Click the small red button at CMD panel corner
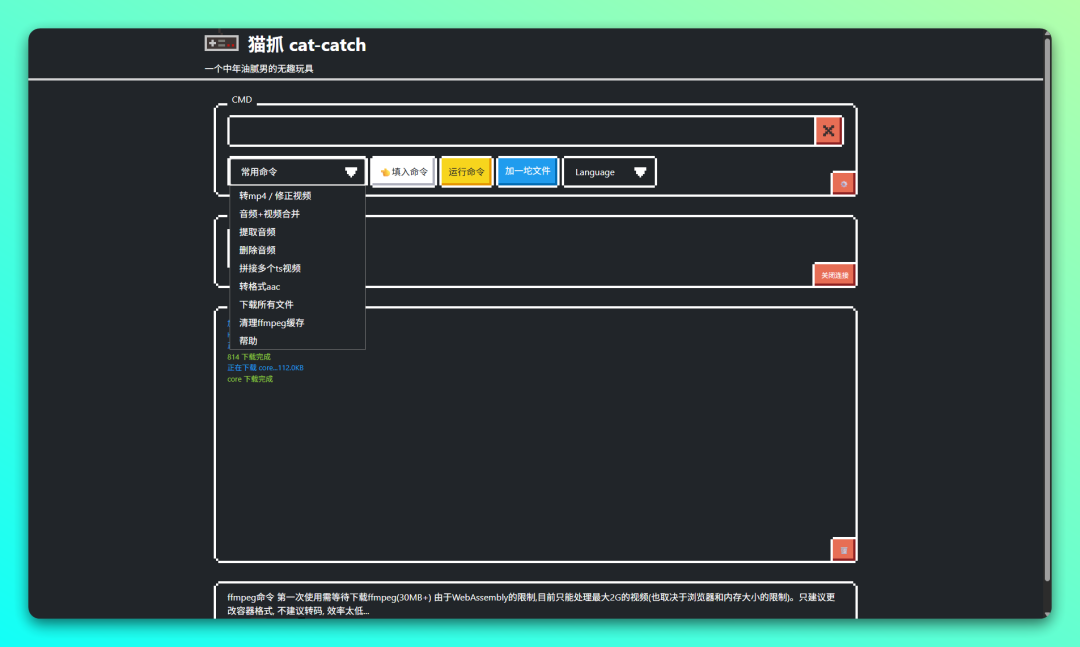Image resolution: width=1080 pixels, height=647 pixels. [844, 184]
